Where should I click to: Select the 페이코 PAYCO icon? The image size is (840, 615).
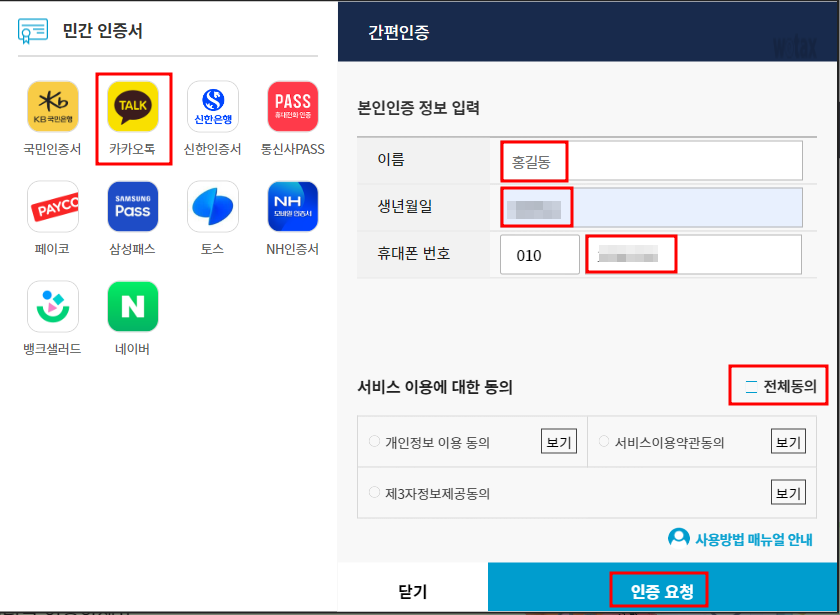pos(52,207)
